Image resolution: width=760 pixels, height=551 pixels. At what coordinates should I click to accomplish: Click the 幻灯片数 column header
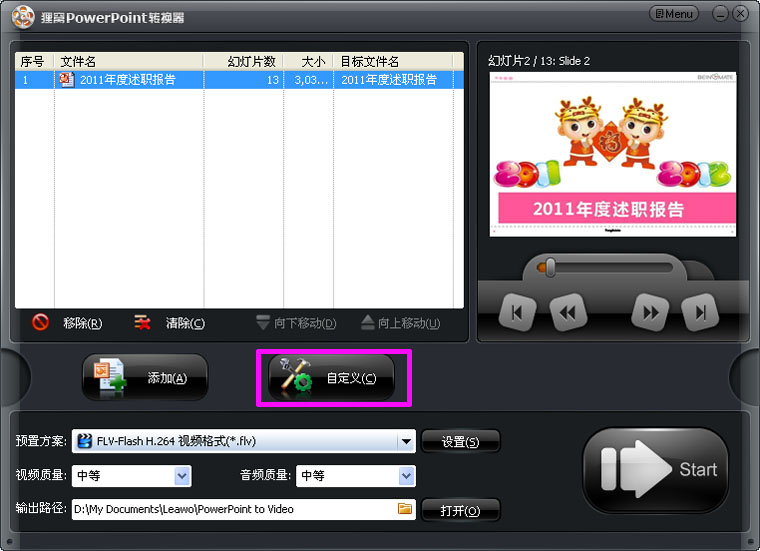tap(243, 62)
